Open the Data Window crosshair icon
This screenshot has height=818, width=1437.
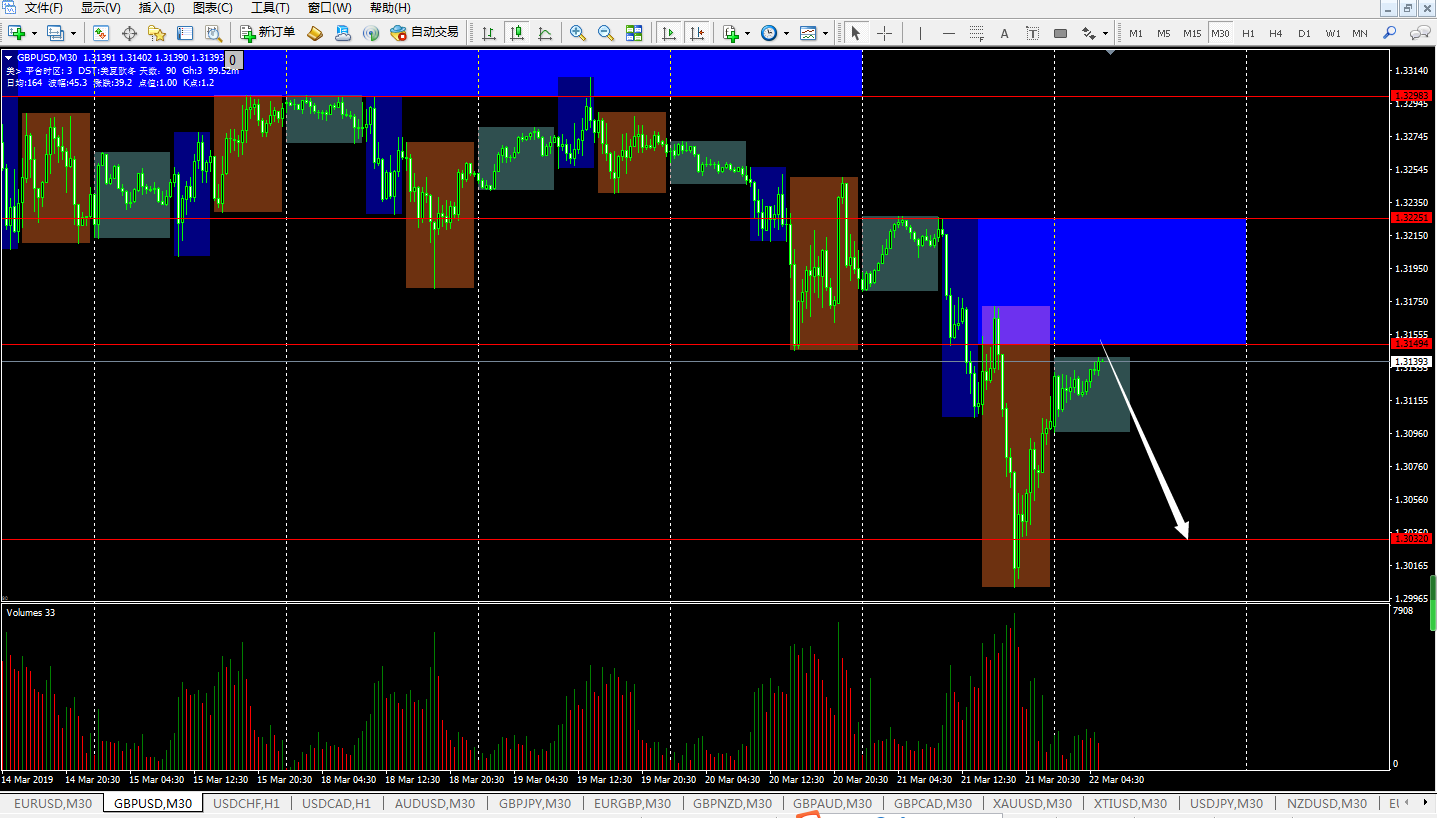(129, 33)
